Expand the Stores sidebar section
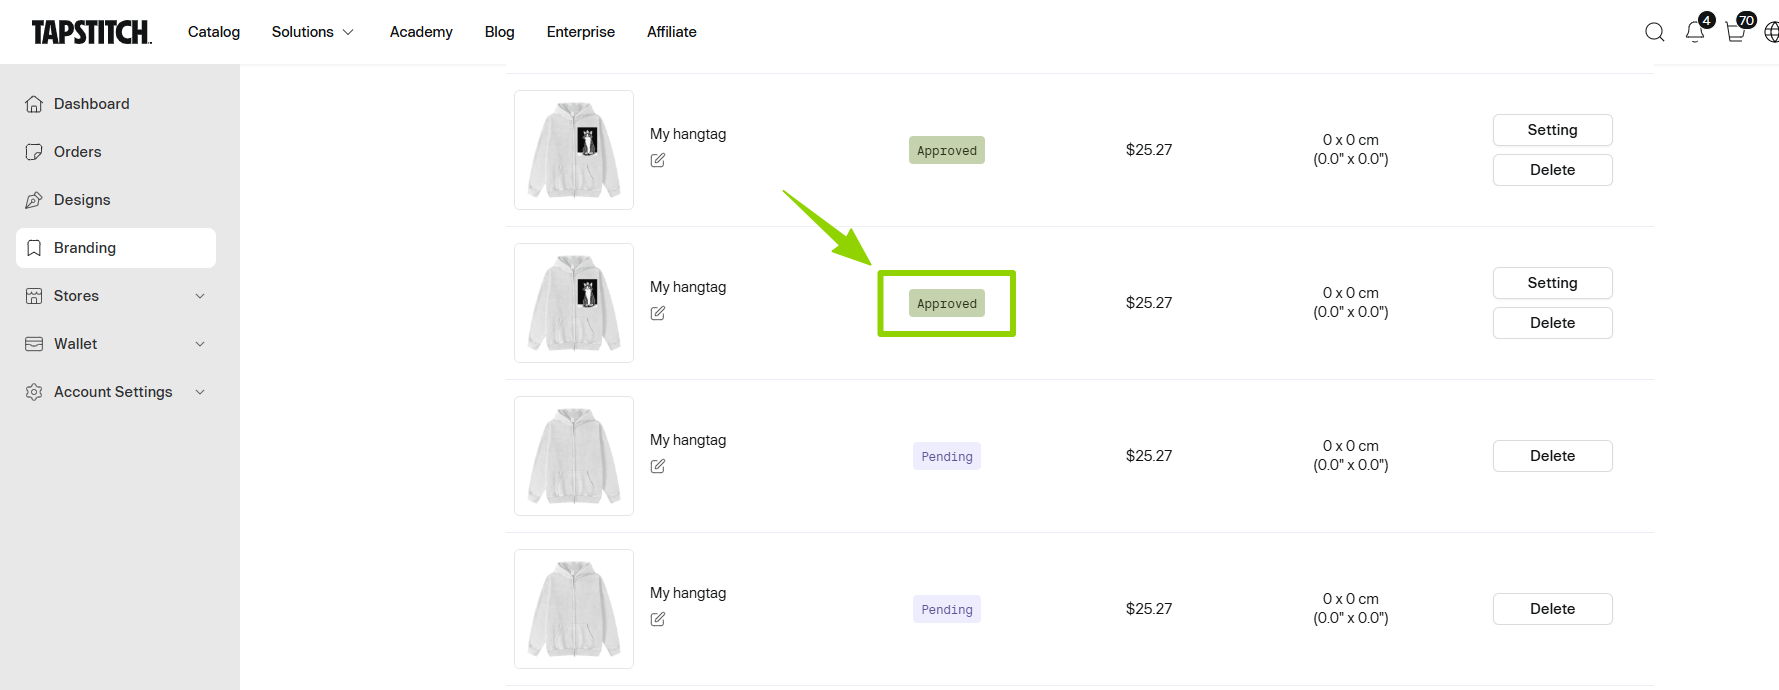Screen dimensions: 1779x690 pyautogui.click(x=116, y=296)
